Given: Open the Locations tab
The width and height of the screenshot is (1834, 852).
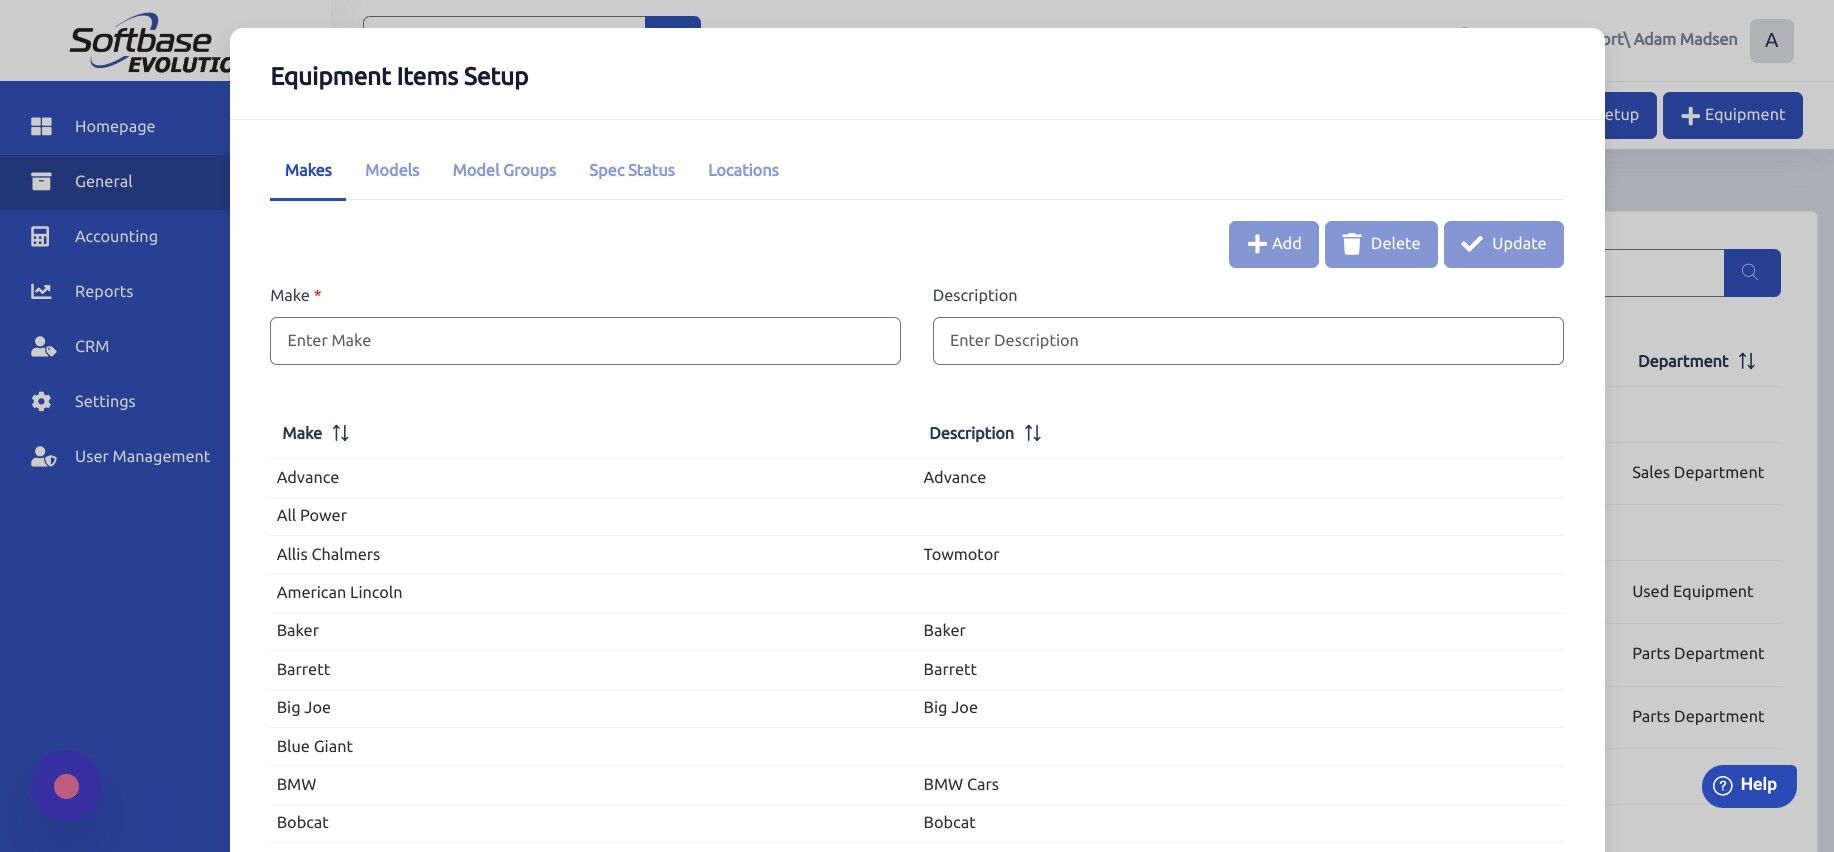Looking at the screenshot, I should click(743, 170).
